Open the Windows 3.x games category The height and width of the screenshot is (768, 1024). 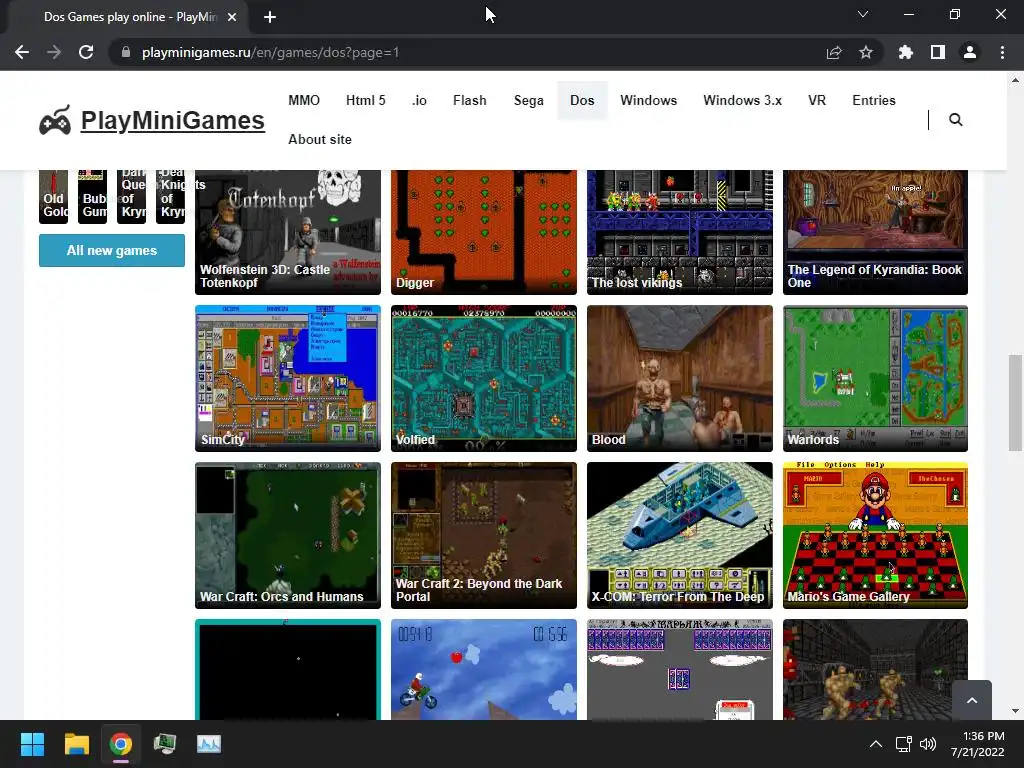click(743, 100)
